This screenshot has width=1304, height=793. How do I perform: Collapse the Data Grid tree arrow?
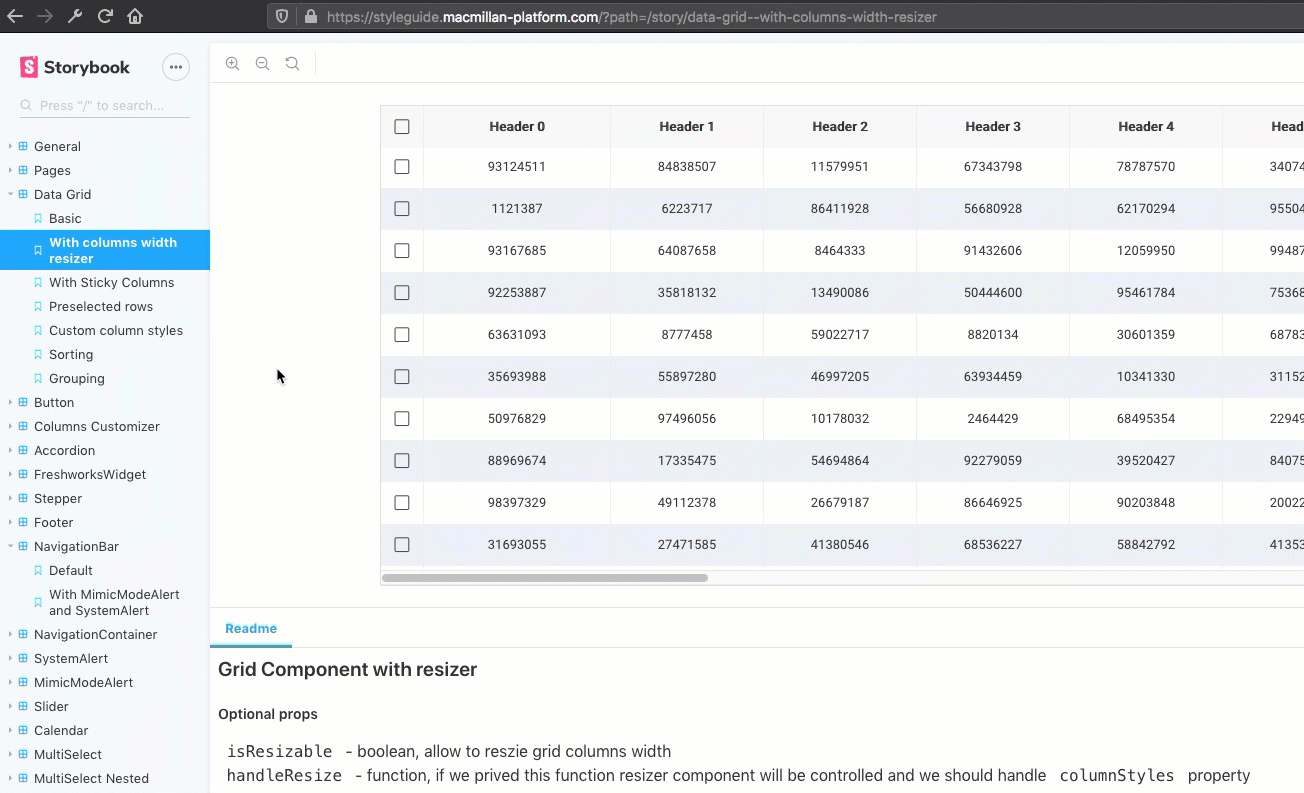(x=10, y=194)
